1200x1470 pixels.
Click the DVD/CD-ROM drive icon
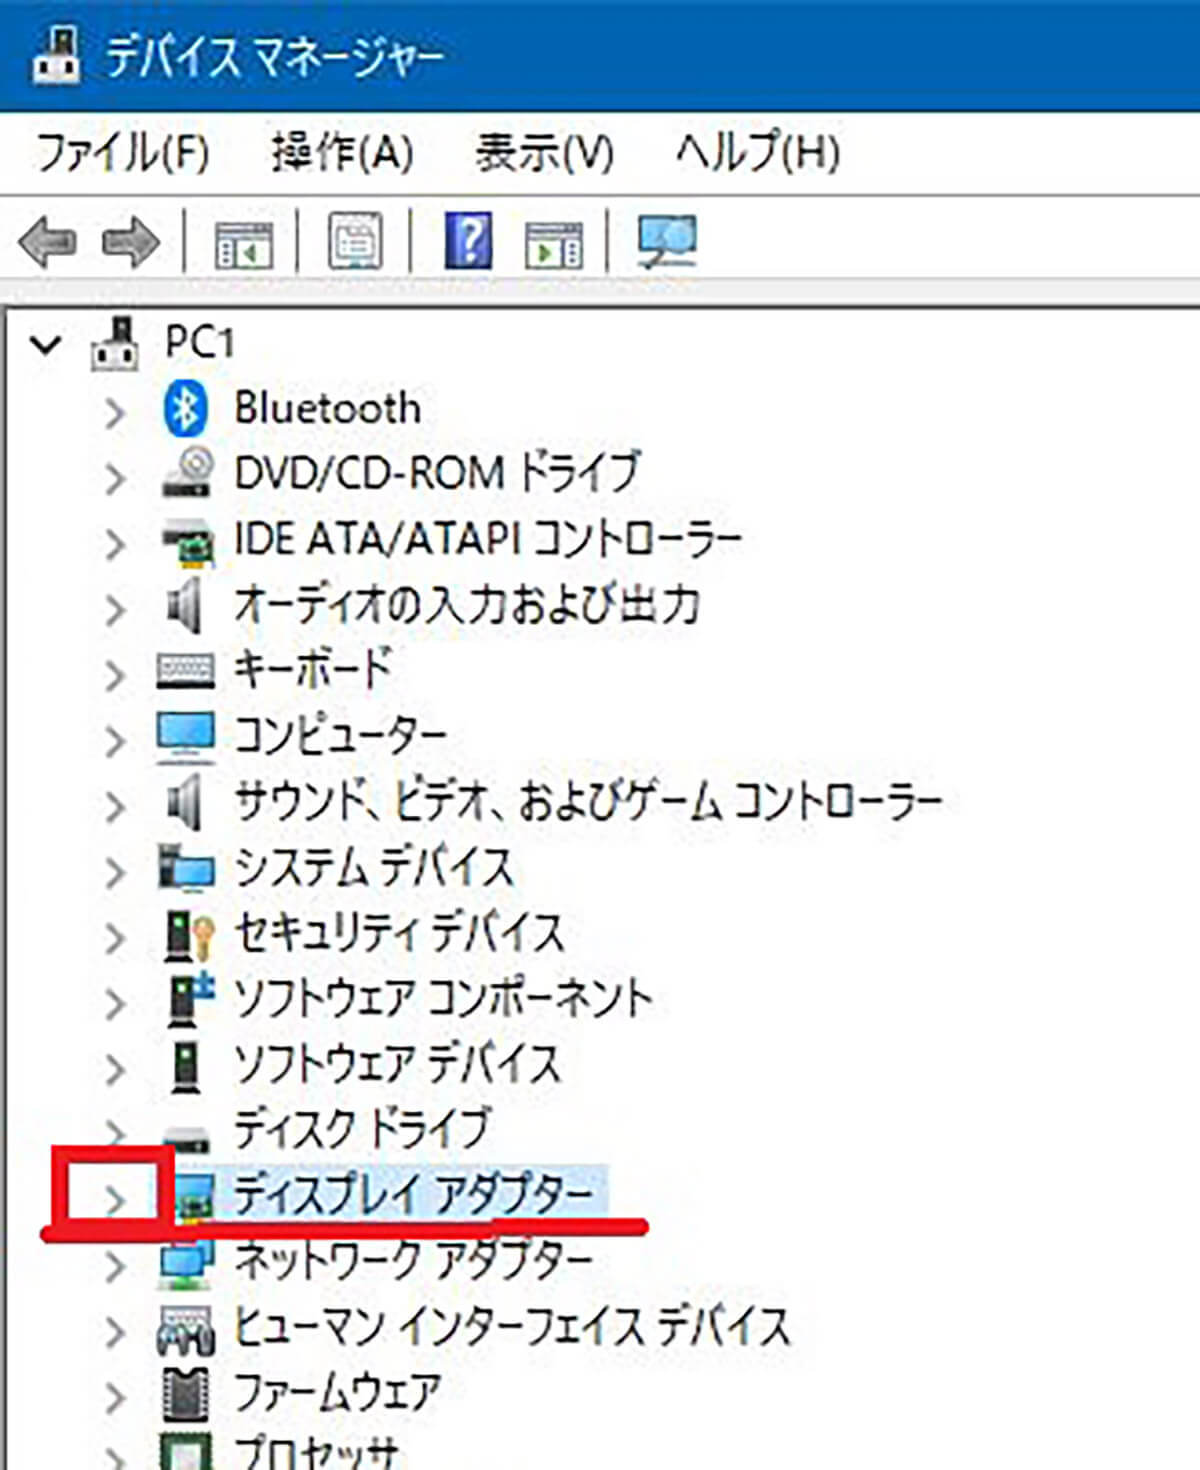[187, 472]
